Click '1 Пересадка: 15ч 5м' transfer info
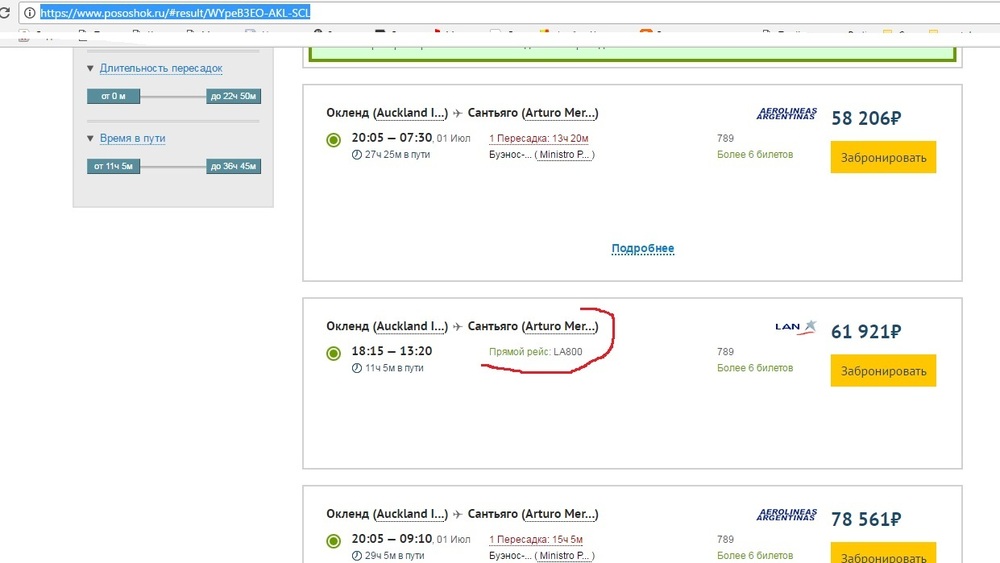 click(536, 539)
